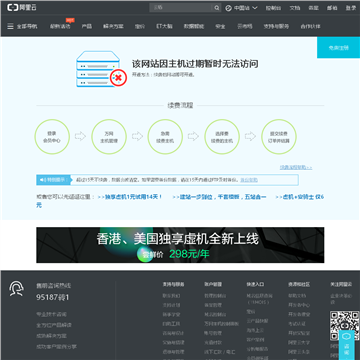Screen dimensions: 360x360
Task: Open the 全部导航 hamburger menu
Action: tap(22, 26)
